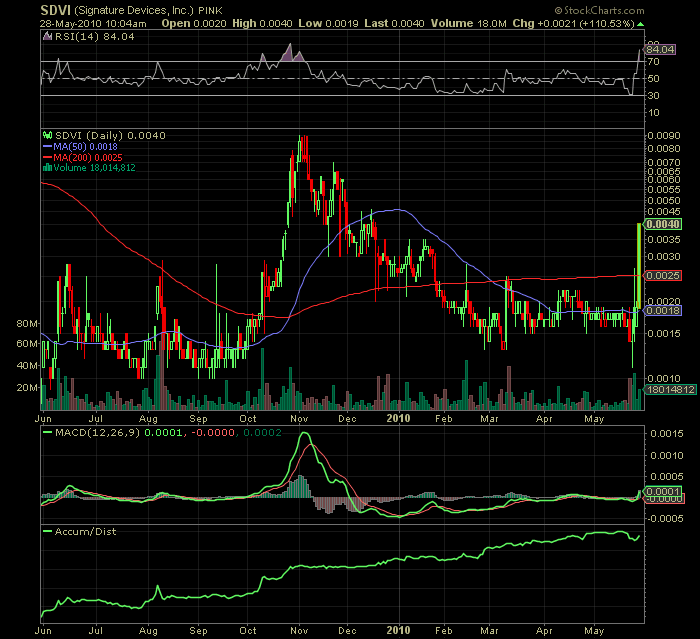Click the green up arrow after Chg percentage
The height and width of the screenshot is (639, 700).
641,24
